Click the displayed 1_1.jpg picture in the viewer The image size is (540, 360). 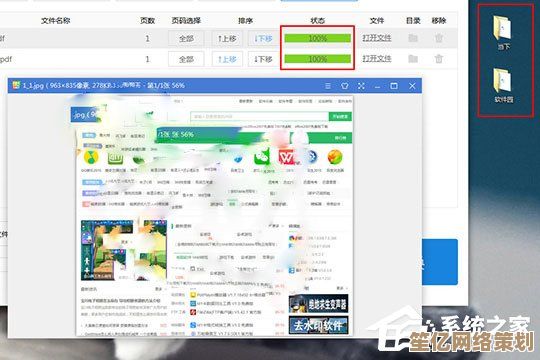(x=215, y=215)
